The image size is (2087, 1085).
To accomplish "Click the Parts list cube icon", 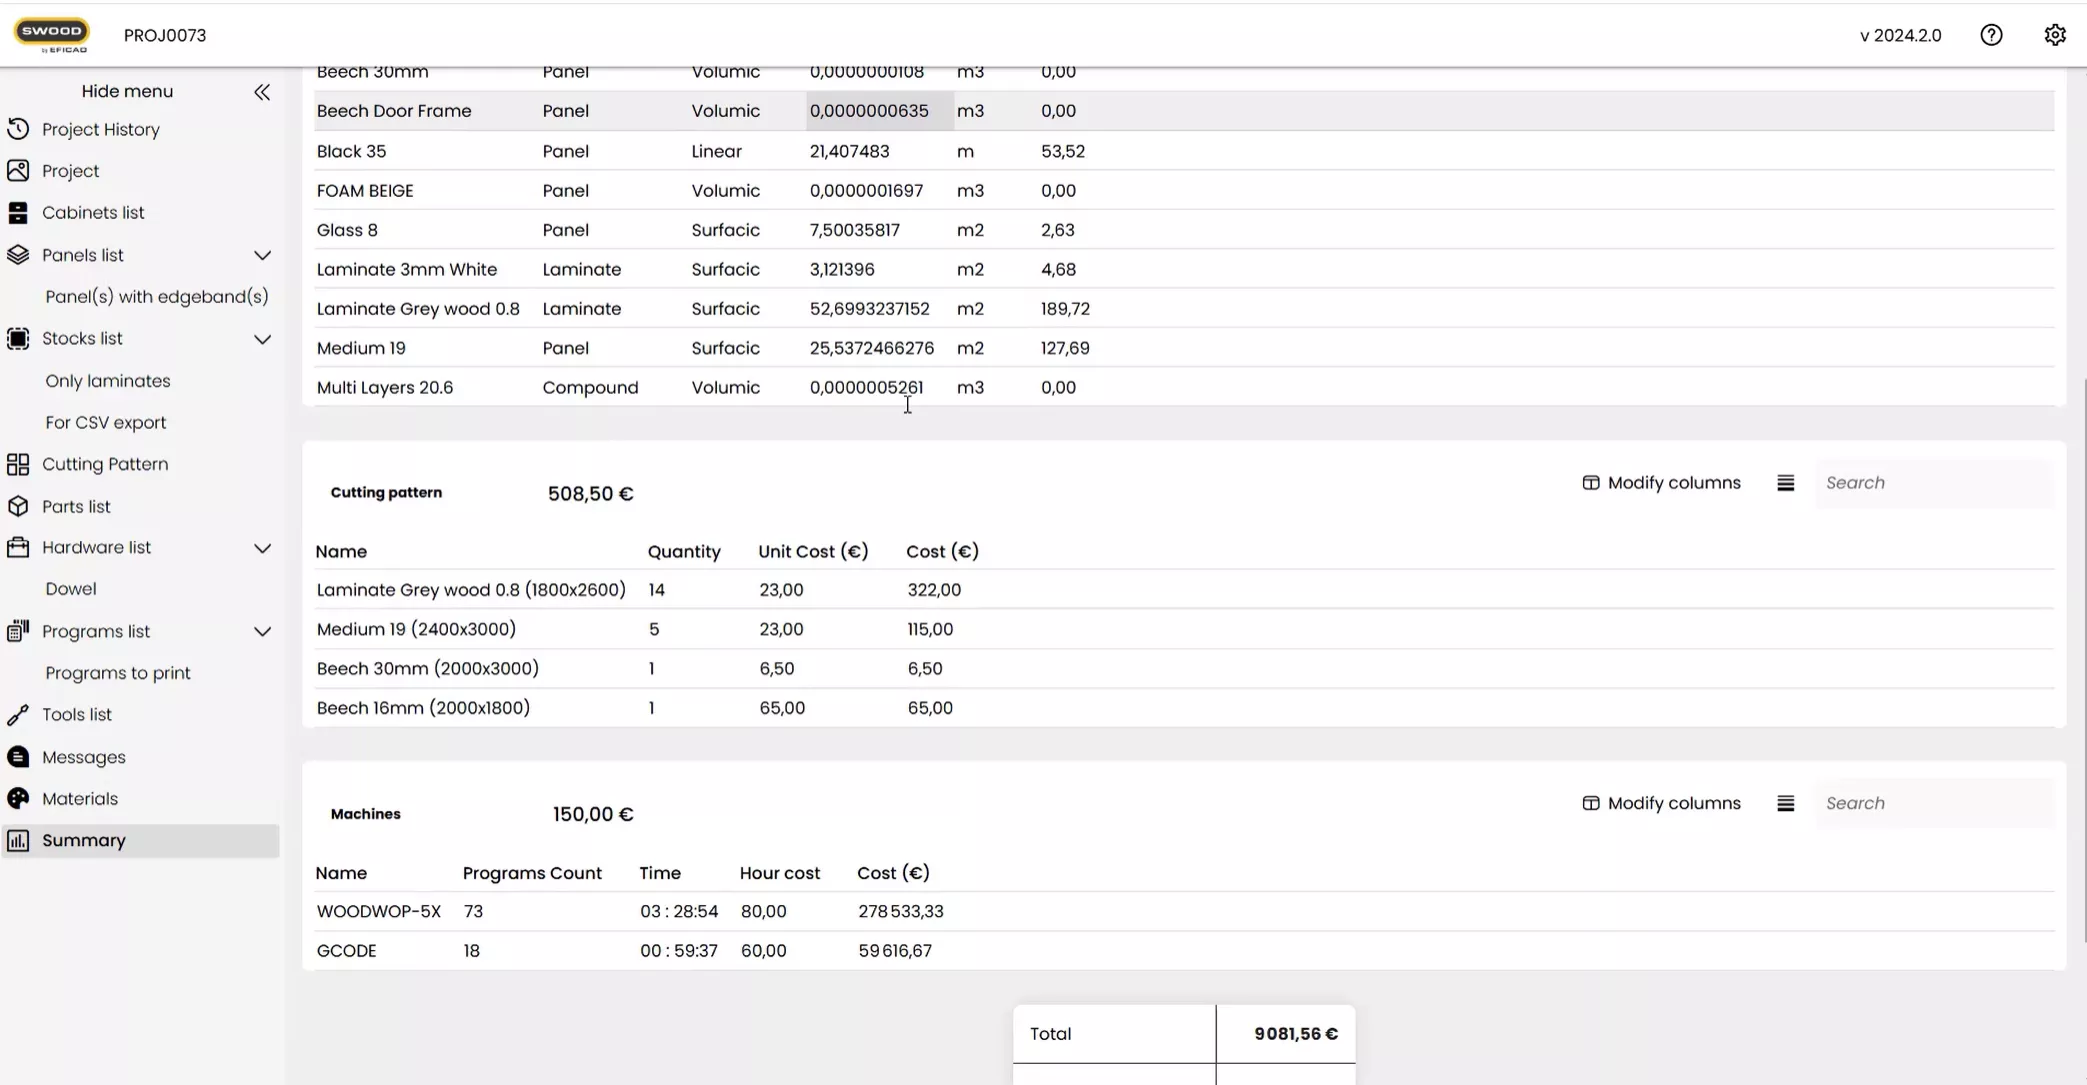I will coord(18,507).
